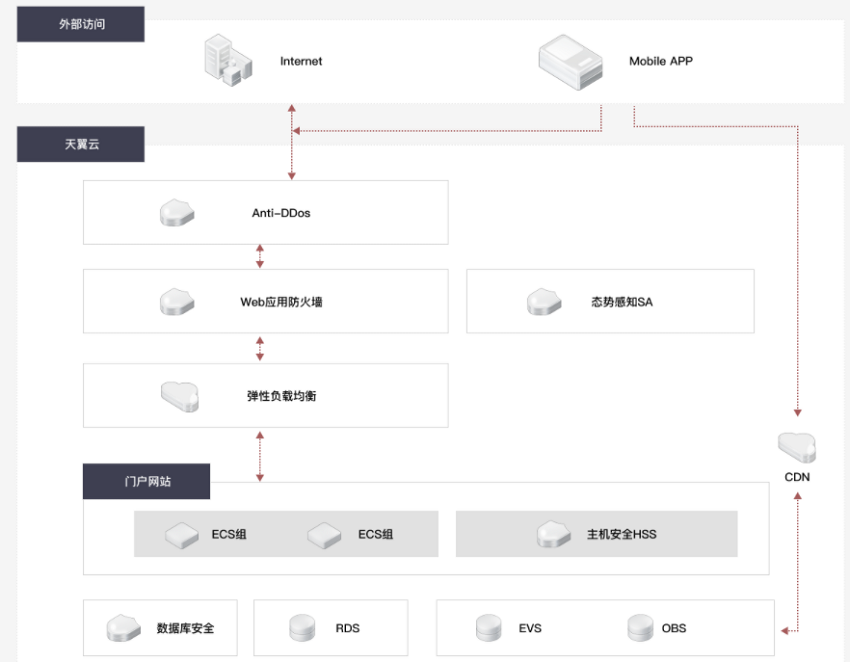Viewport: 850px width, 662px height.
Task: Click the 主机安全HSS shield icon
Action: pos(553,535)
